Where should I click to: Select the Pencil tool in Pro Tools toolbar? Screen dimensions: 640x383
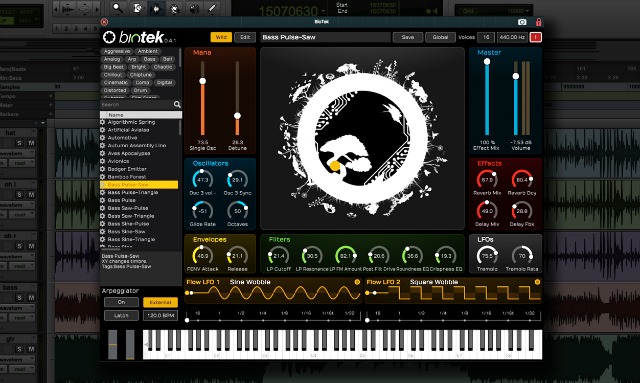[x=213, y=8]
